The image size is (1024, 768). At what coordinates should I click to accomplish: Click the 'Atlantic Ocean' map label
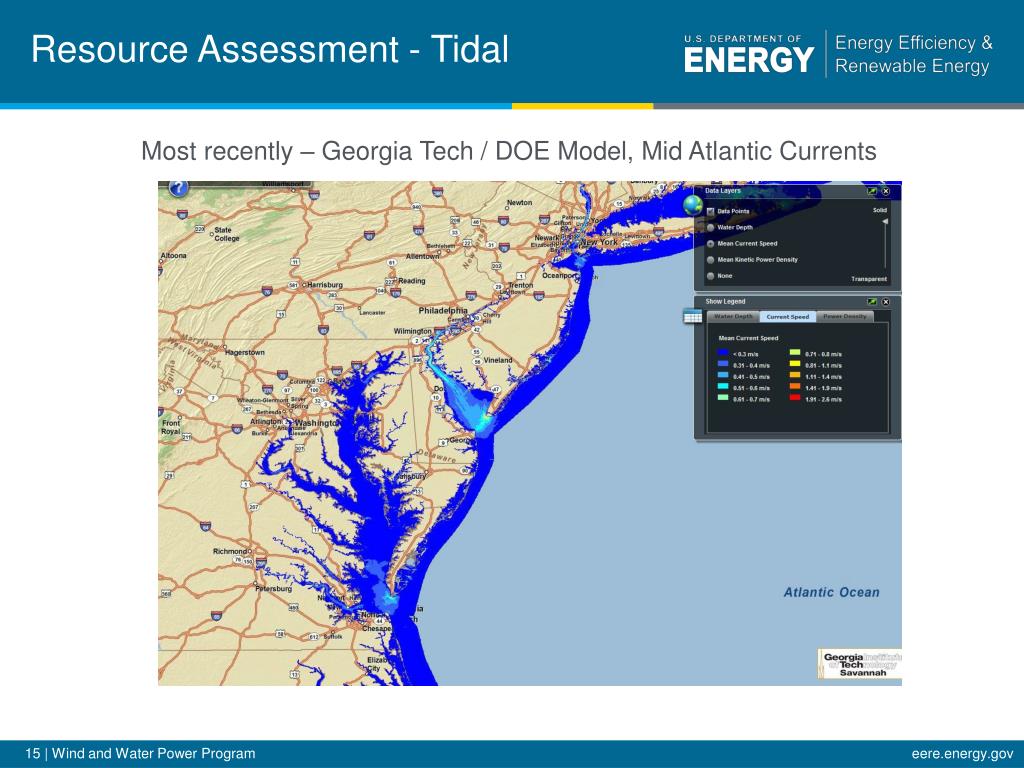[x=831, y=592]
